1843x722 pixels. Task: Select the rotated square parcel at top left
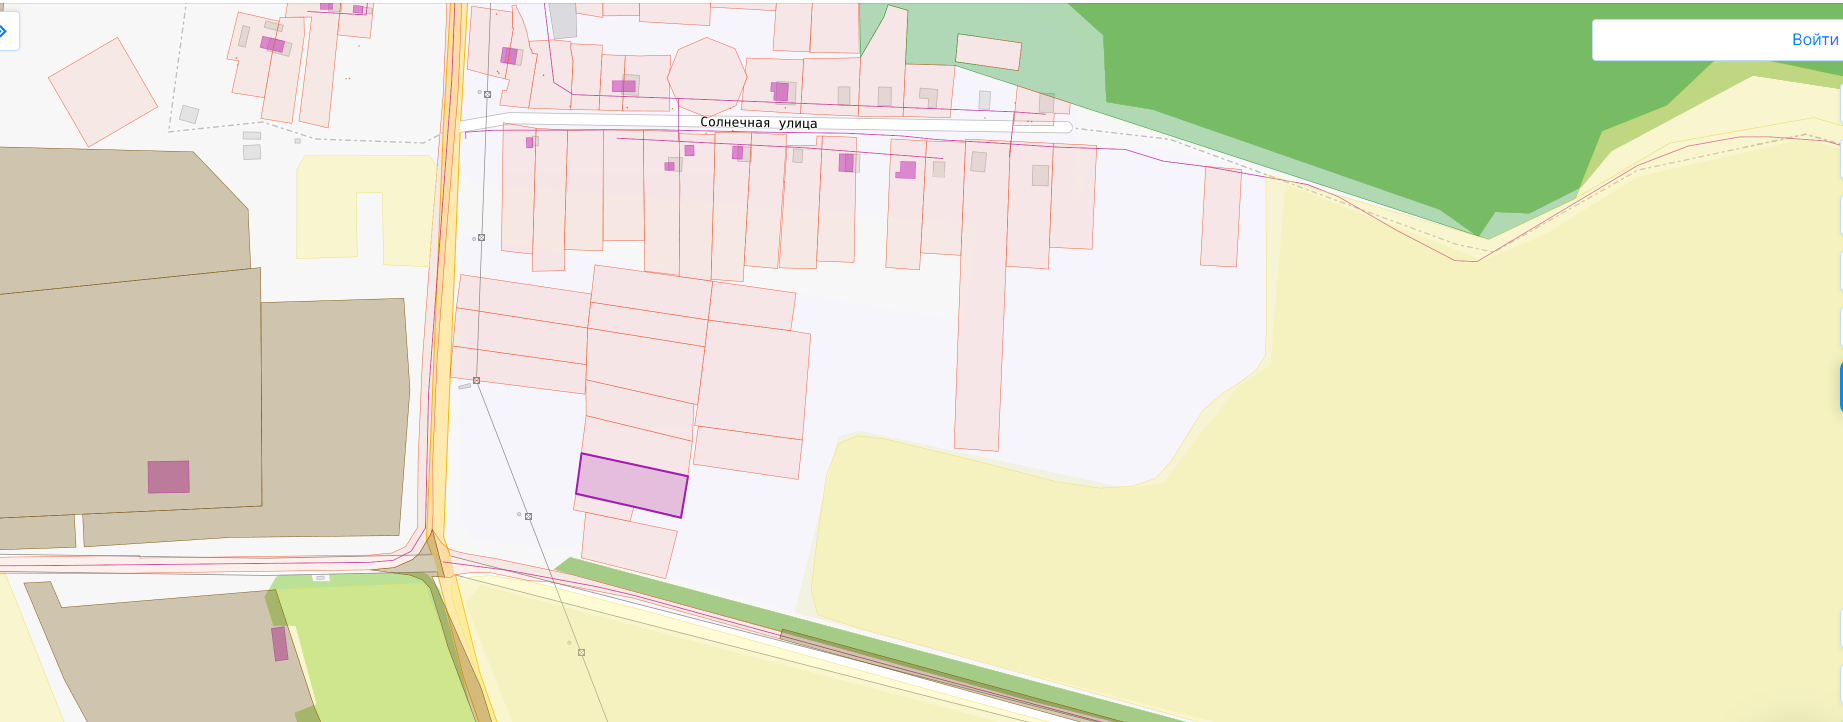pyautogui.click(x=103, y=92)
